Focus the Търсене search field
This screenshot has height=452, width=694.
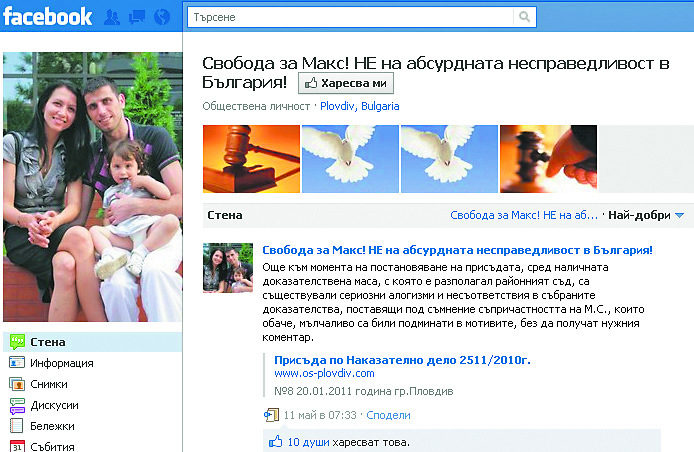point(350,17)
